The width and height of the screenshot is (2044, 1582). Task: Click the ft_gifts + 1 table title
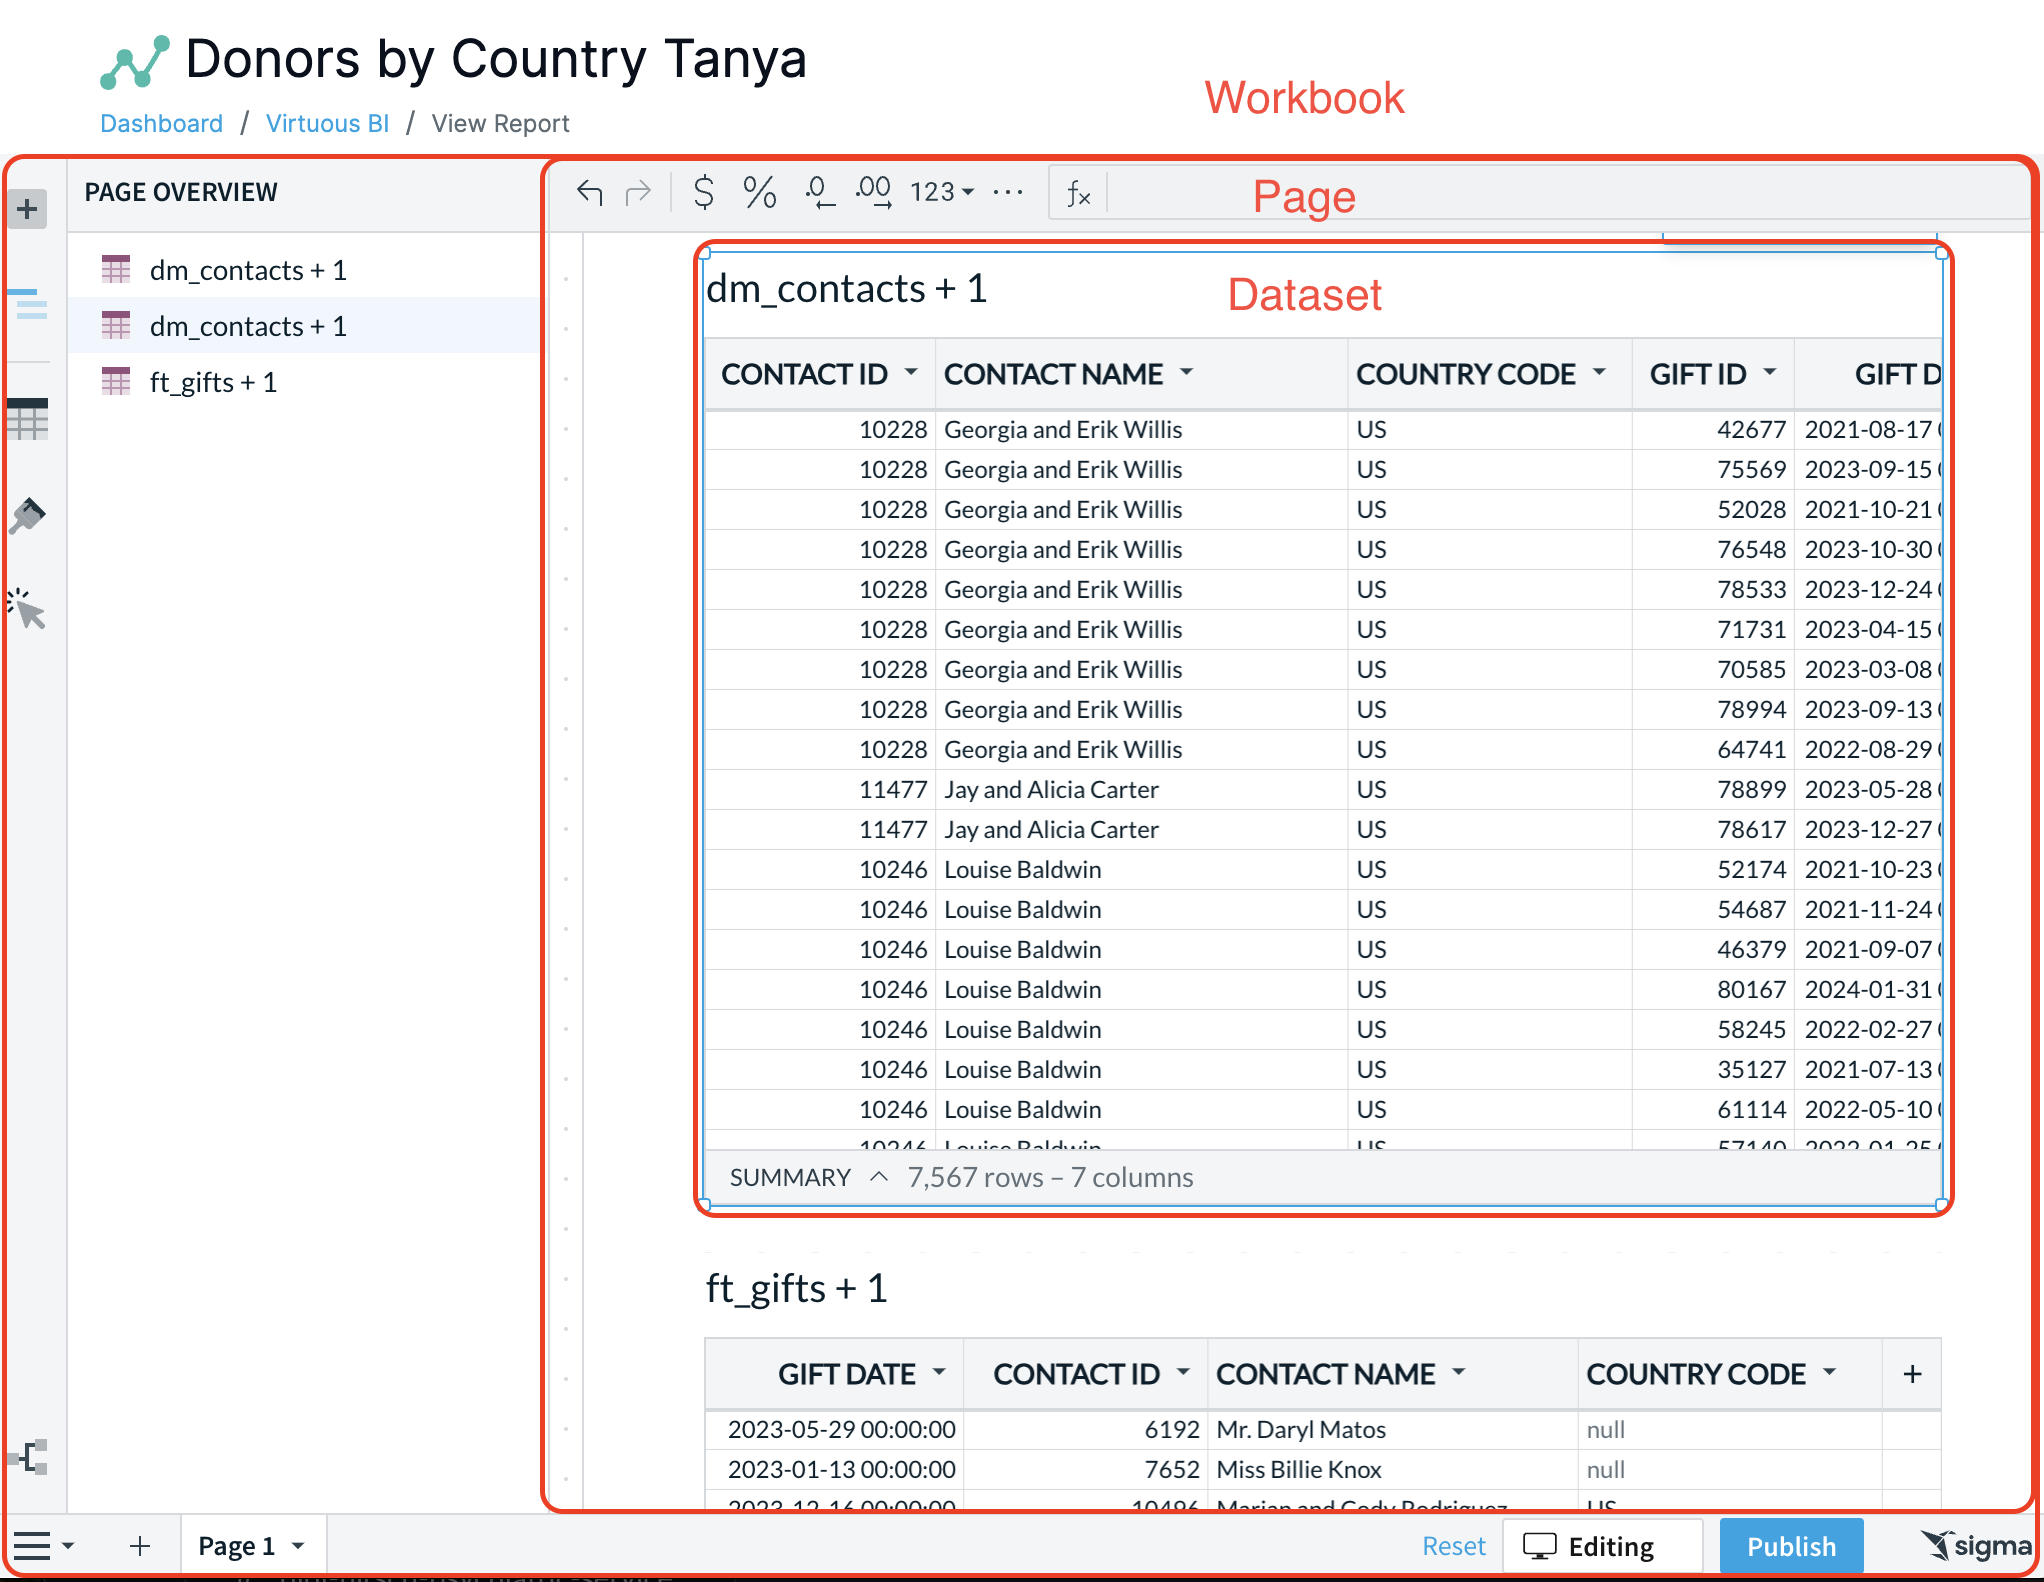796,1289
